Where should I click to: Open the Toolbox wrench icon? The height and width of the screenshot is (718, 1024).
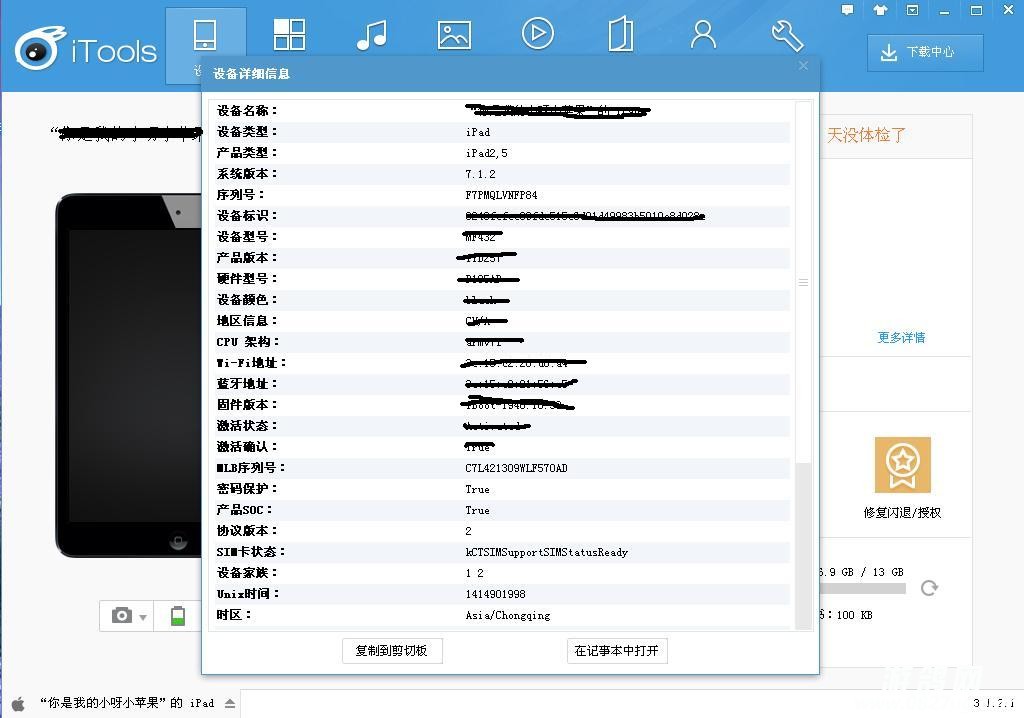[787, 35]
